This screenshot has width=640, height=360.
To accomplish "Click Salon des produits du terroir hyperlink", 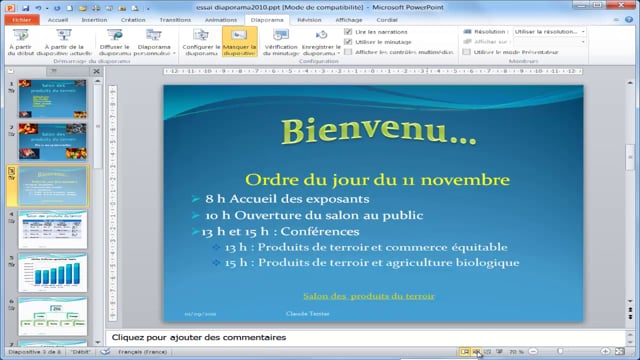I will click(x=369, y=296).
